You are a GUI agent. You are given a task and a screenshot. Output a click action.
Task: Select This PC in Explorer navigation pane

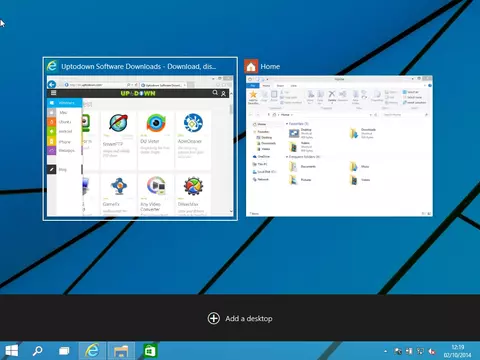coord(260,164)
